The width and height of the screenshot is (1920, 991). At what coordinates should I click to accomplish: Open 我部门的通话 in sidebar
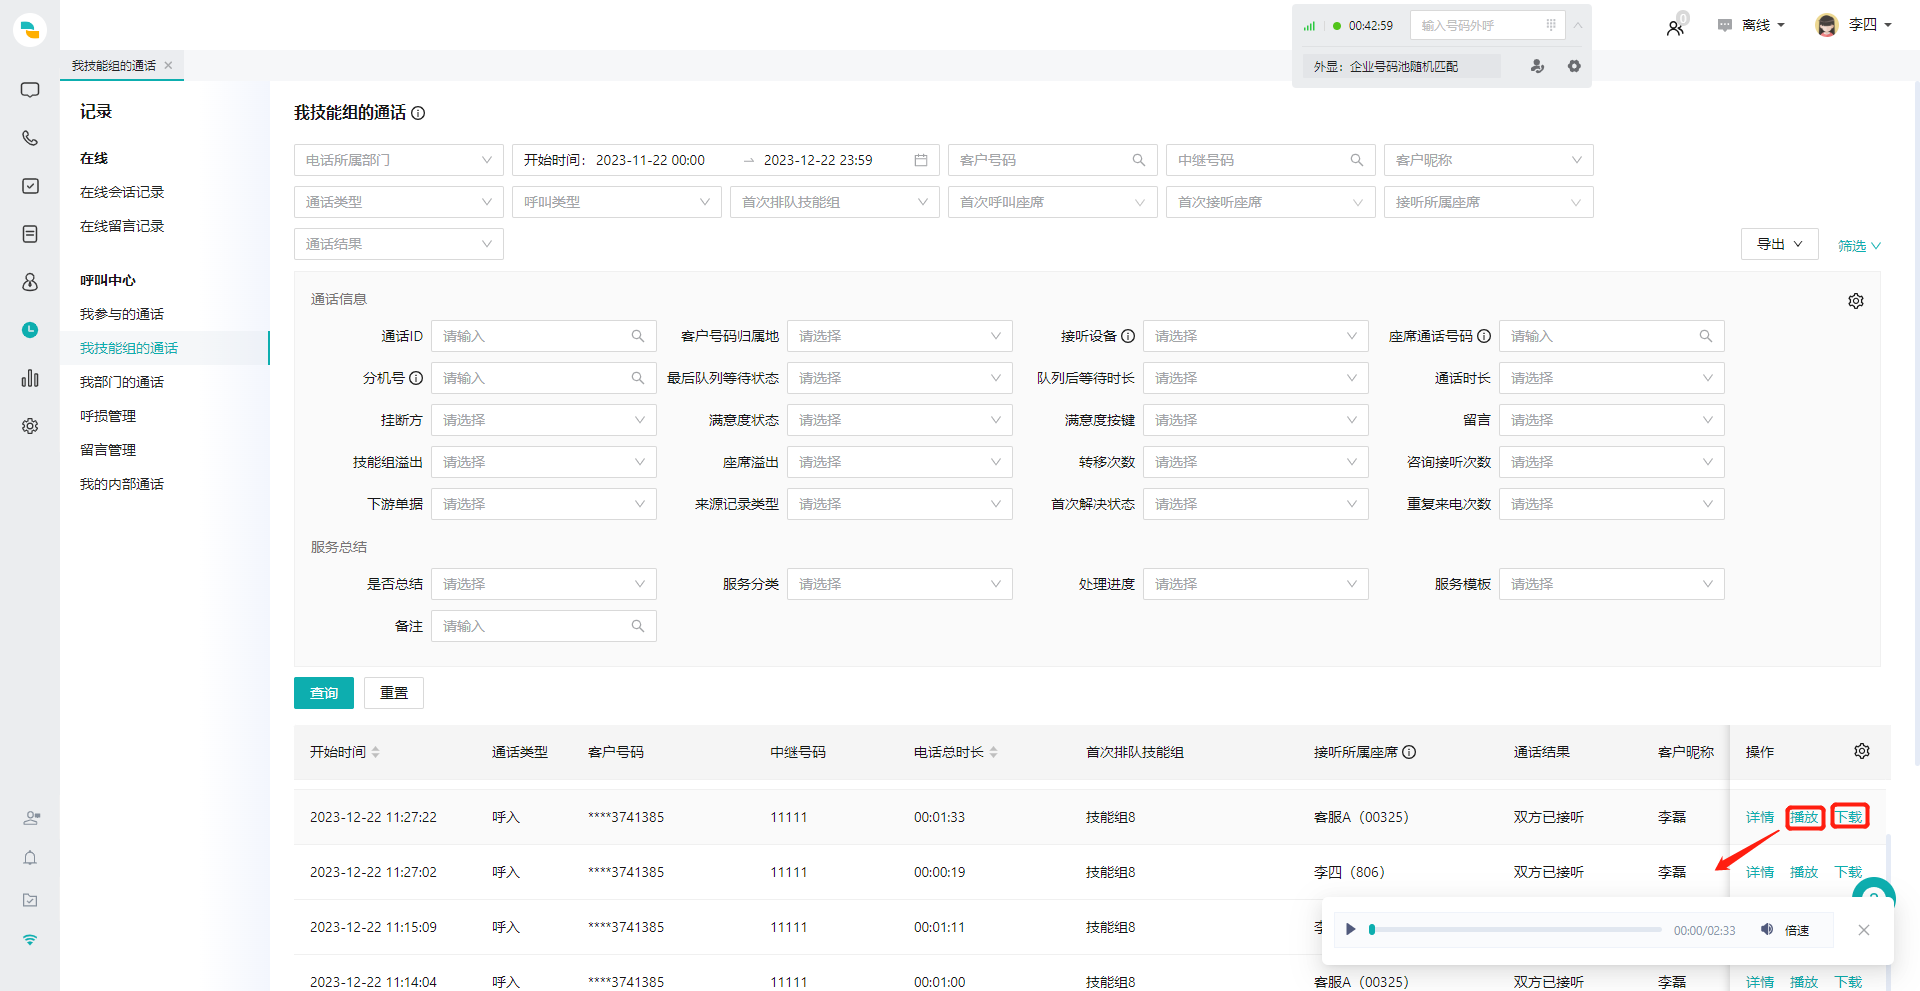click(122, 382)
